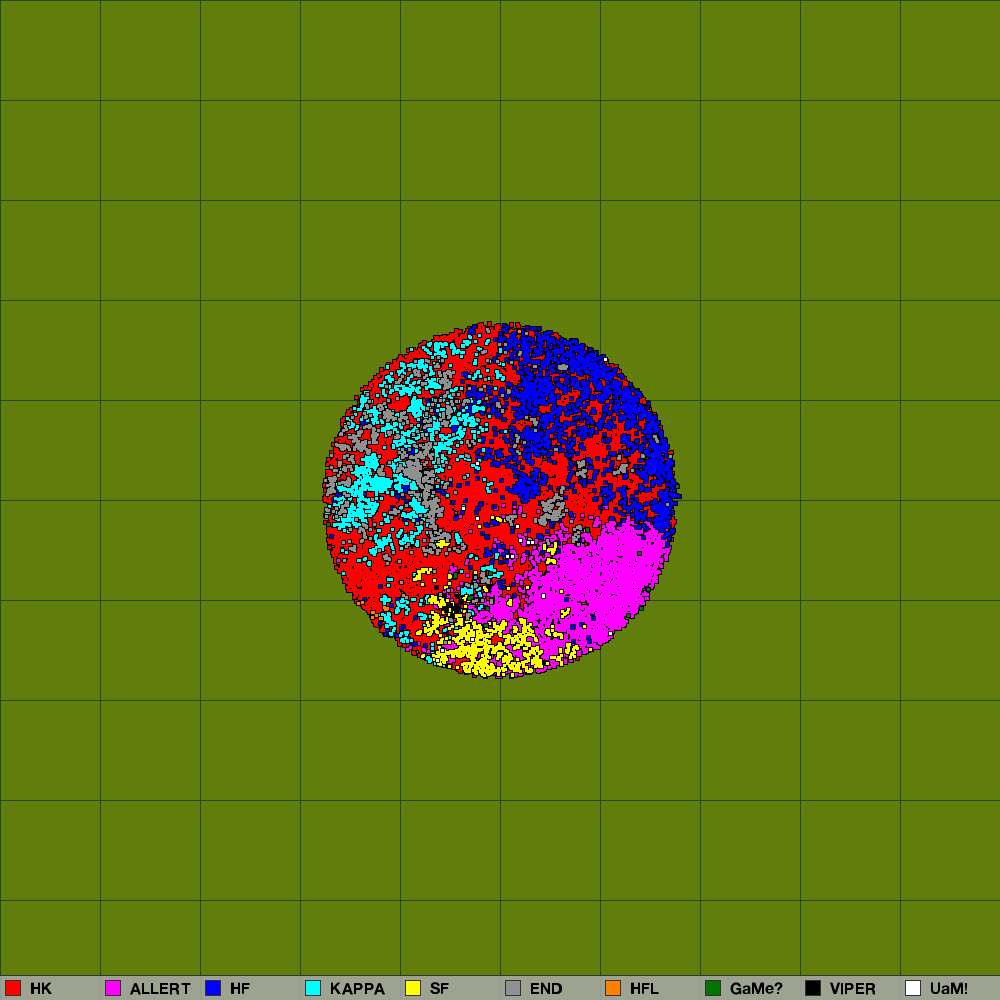This screenshot has height=1000, width=1000.
Task: Select the blue HF legend swatch
Action: coord(213,988)
